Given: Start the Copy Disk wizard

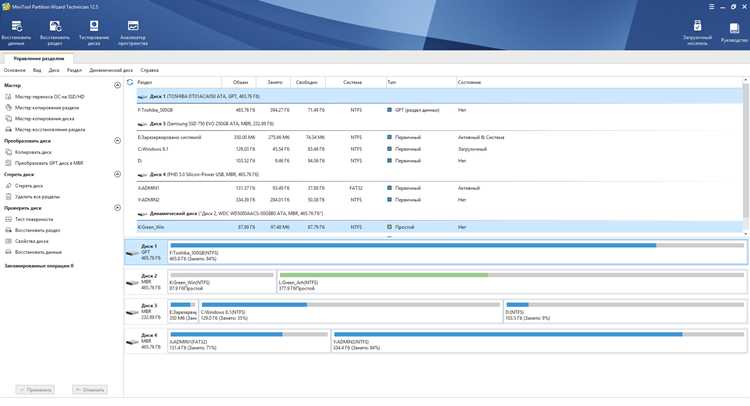Looking at the screenshot, I should pos(40,119).
